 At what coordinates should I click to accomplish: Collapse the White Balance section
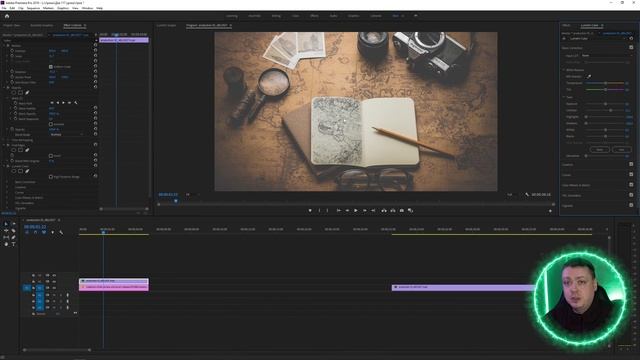pyautogui.click(x=564, y=70)
